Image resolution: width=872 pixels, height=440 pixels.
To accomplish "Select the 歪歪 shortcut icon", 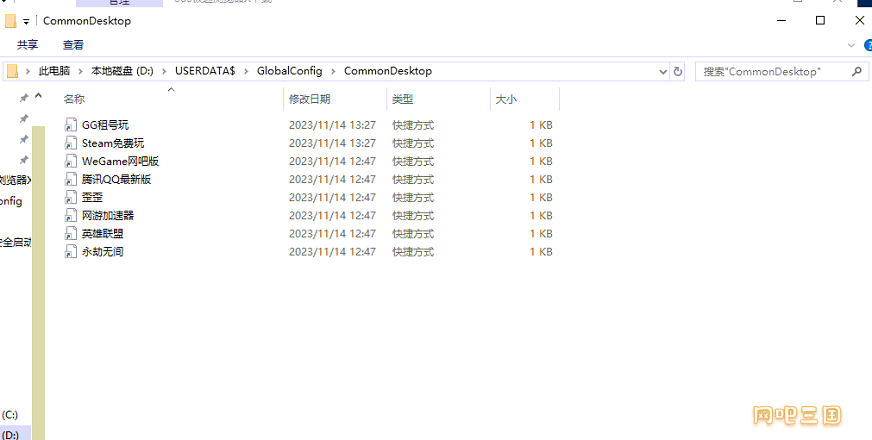I will (70, 197).
